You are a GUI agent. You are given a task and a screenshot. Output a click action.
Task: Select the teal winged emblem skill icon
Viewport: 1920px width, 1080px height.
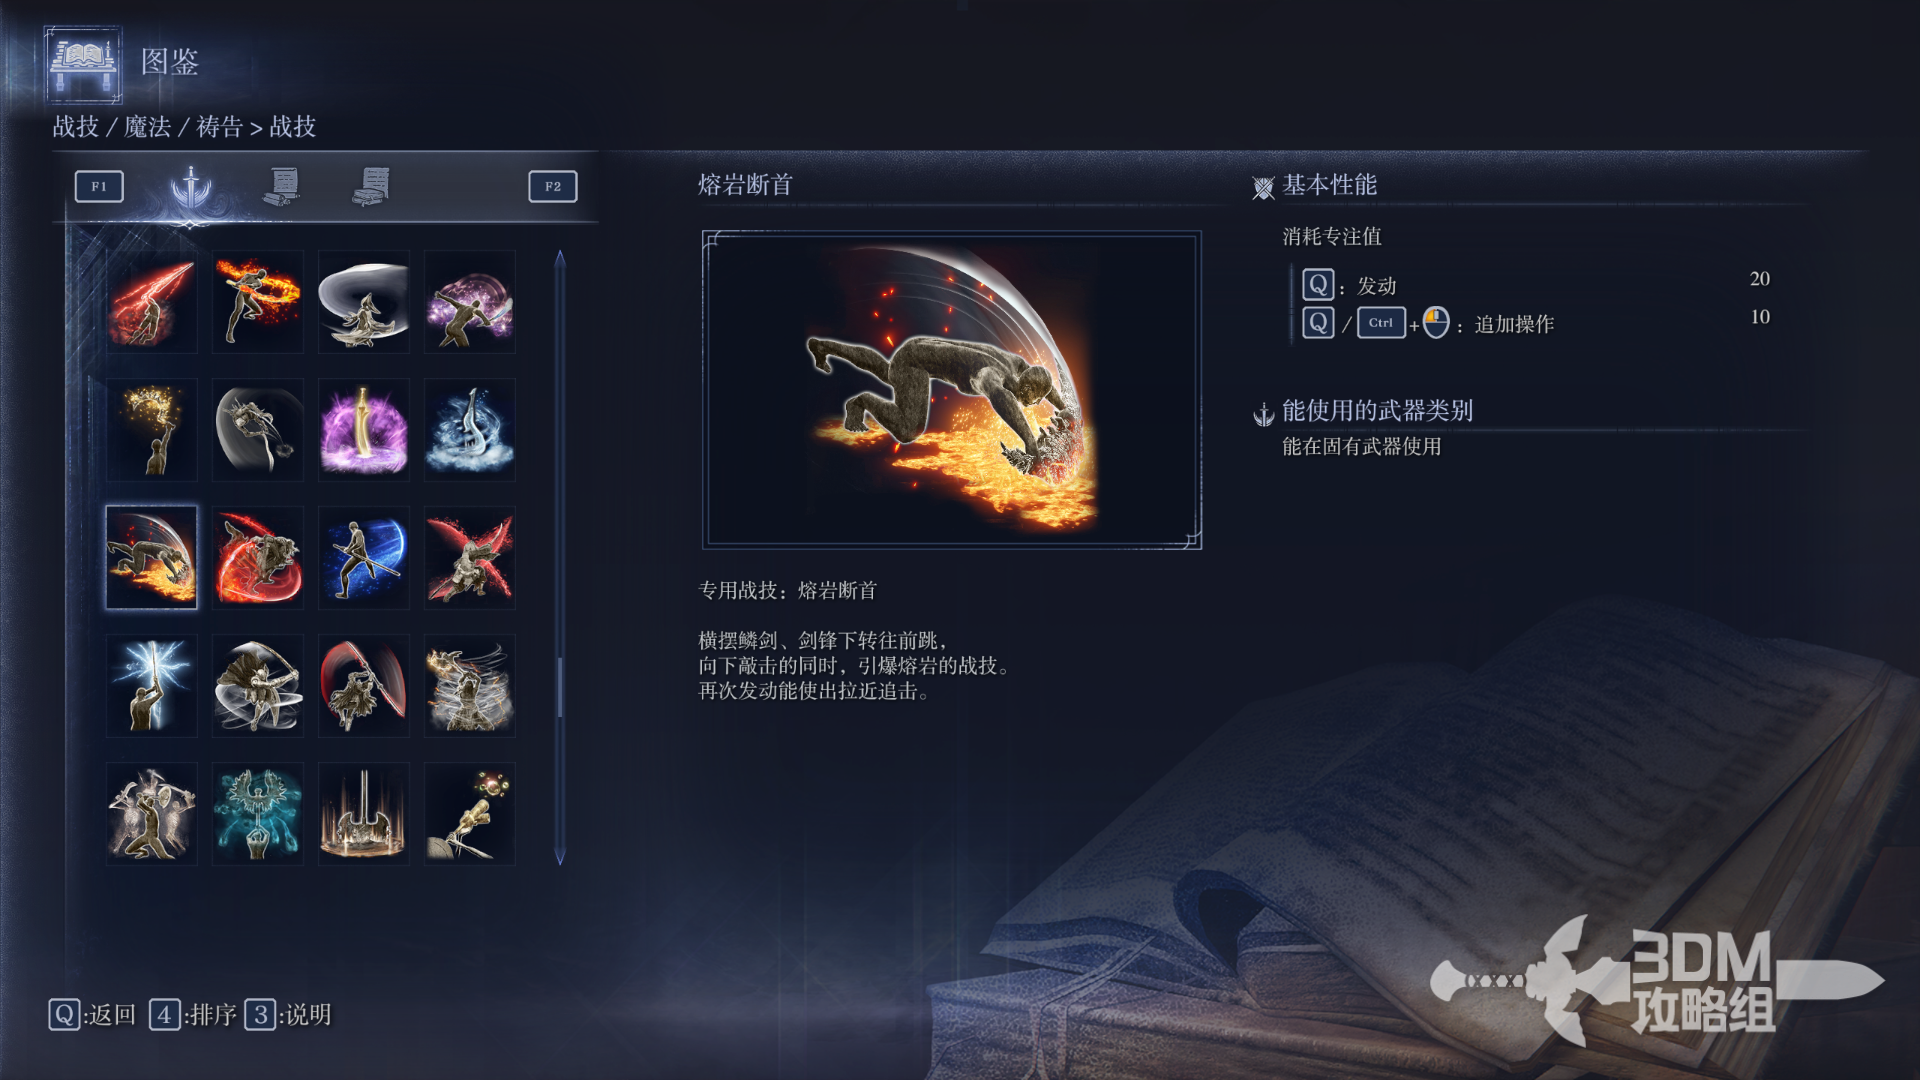[258, 813]
